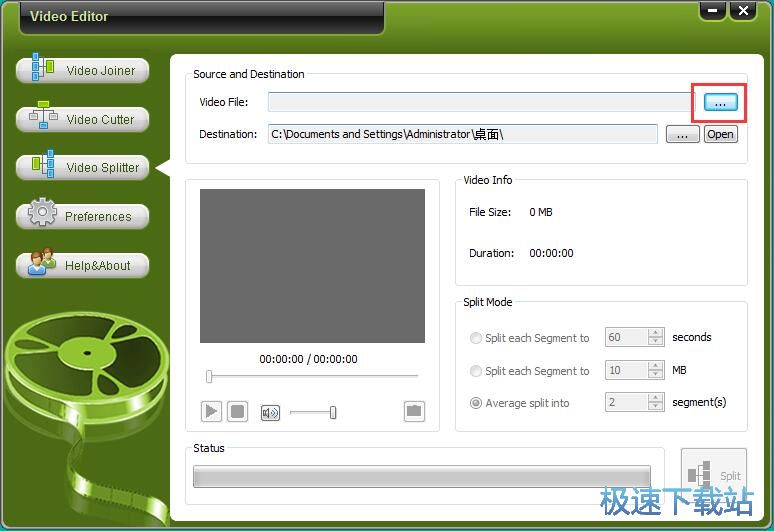Click the File Size value 0 MB
This screenshot has height=531, width=774.
click(x=541, y=212)
